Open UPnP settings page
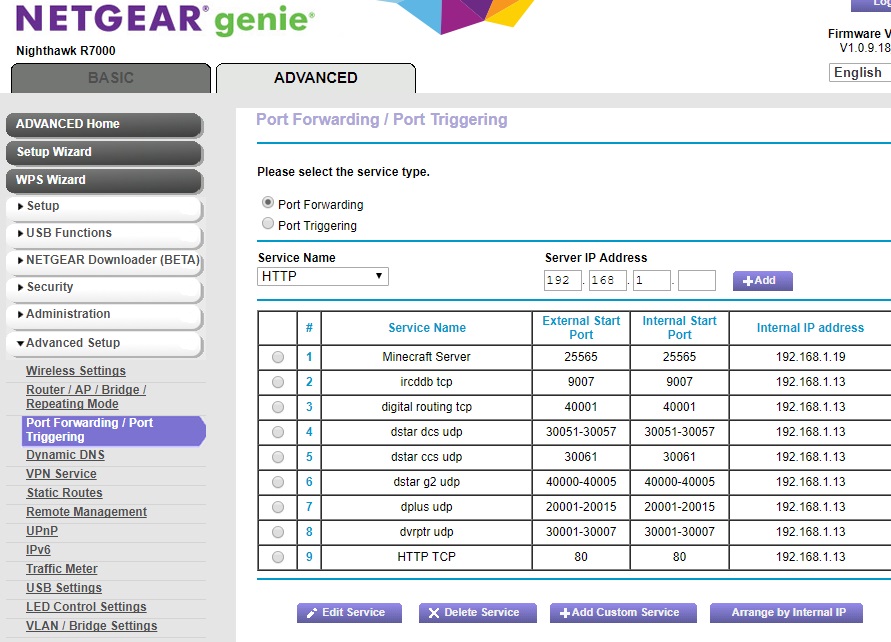Screen dimensions: 891x642 click(x=41, y=530)
